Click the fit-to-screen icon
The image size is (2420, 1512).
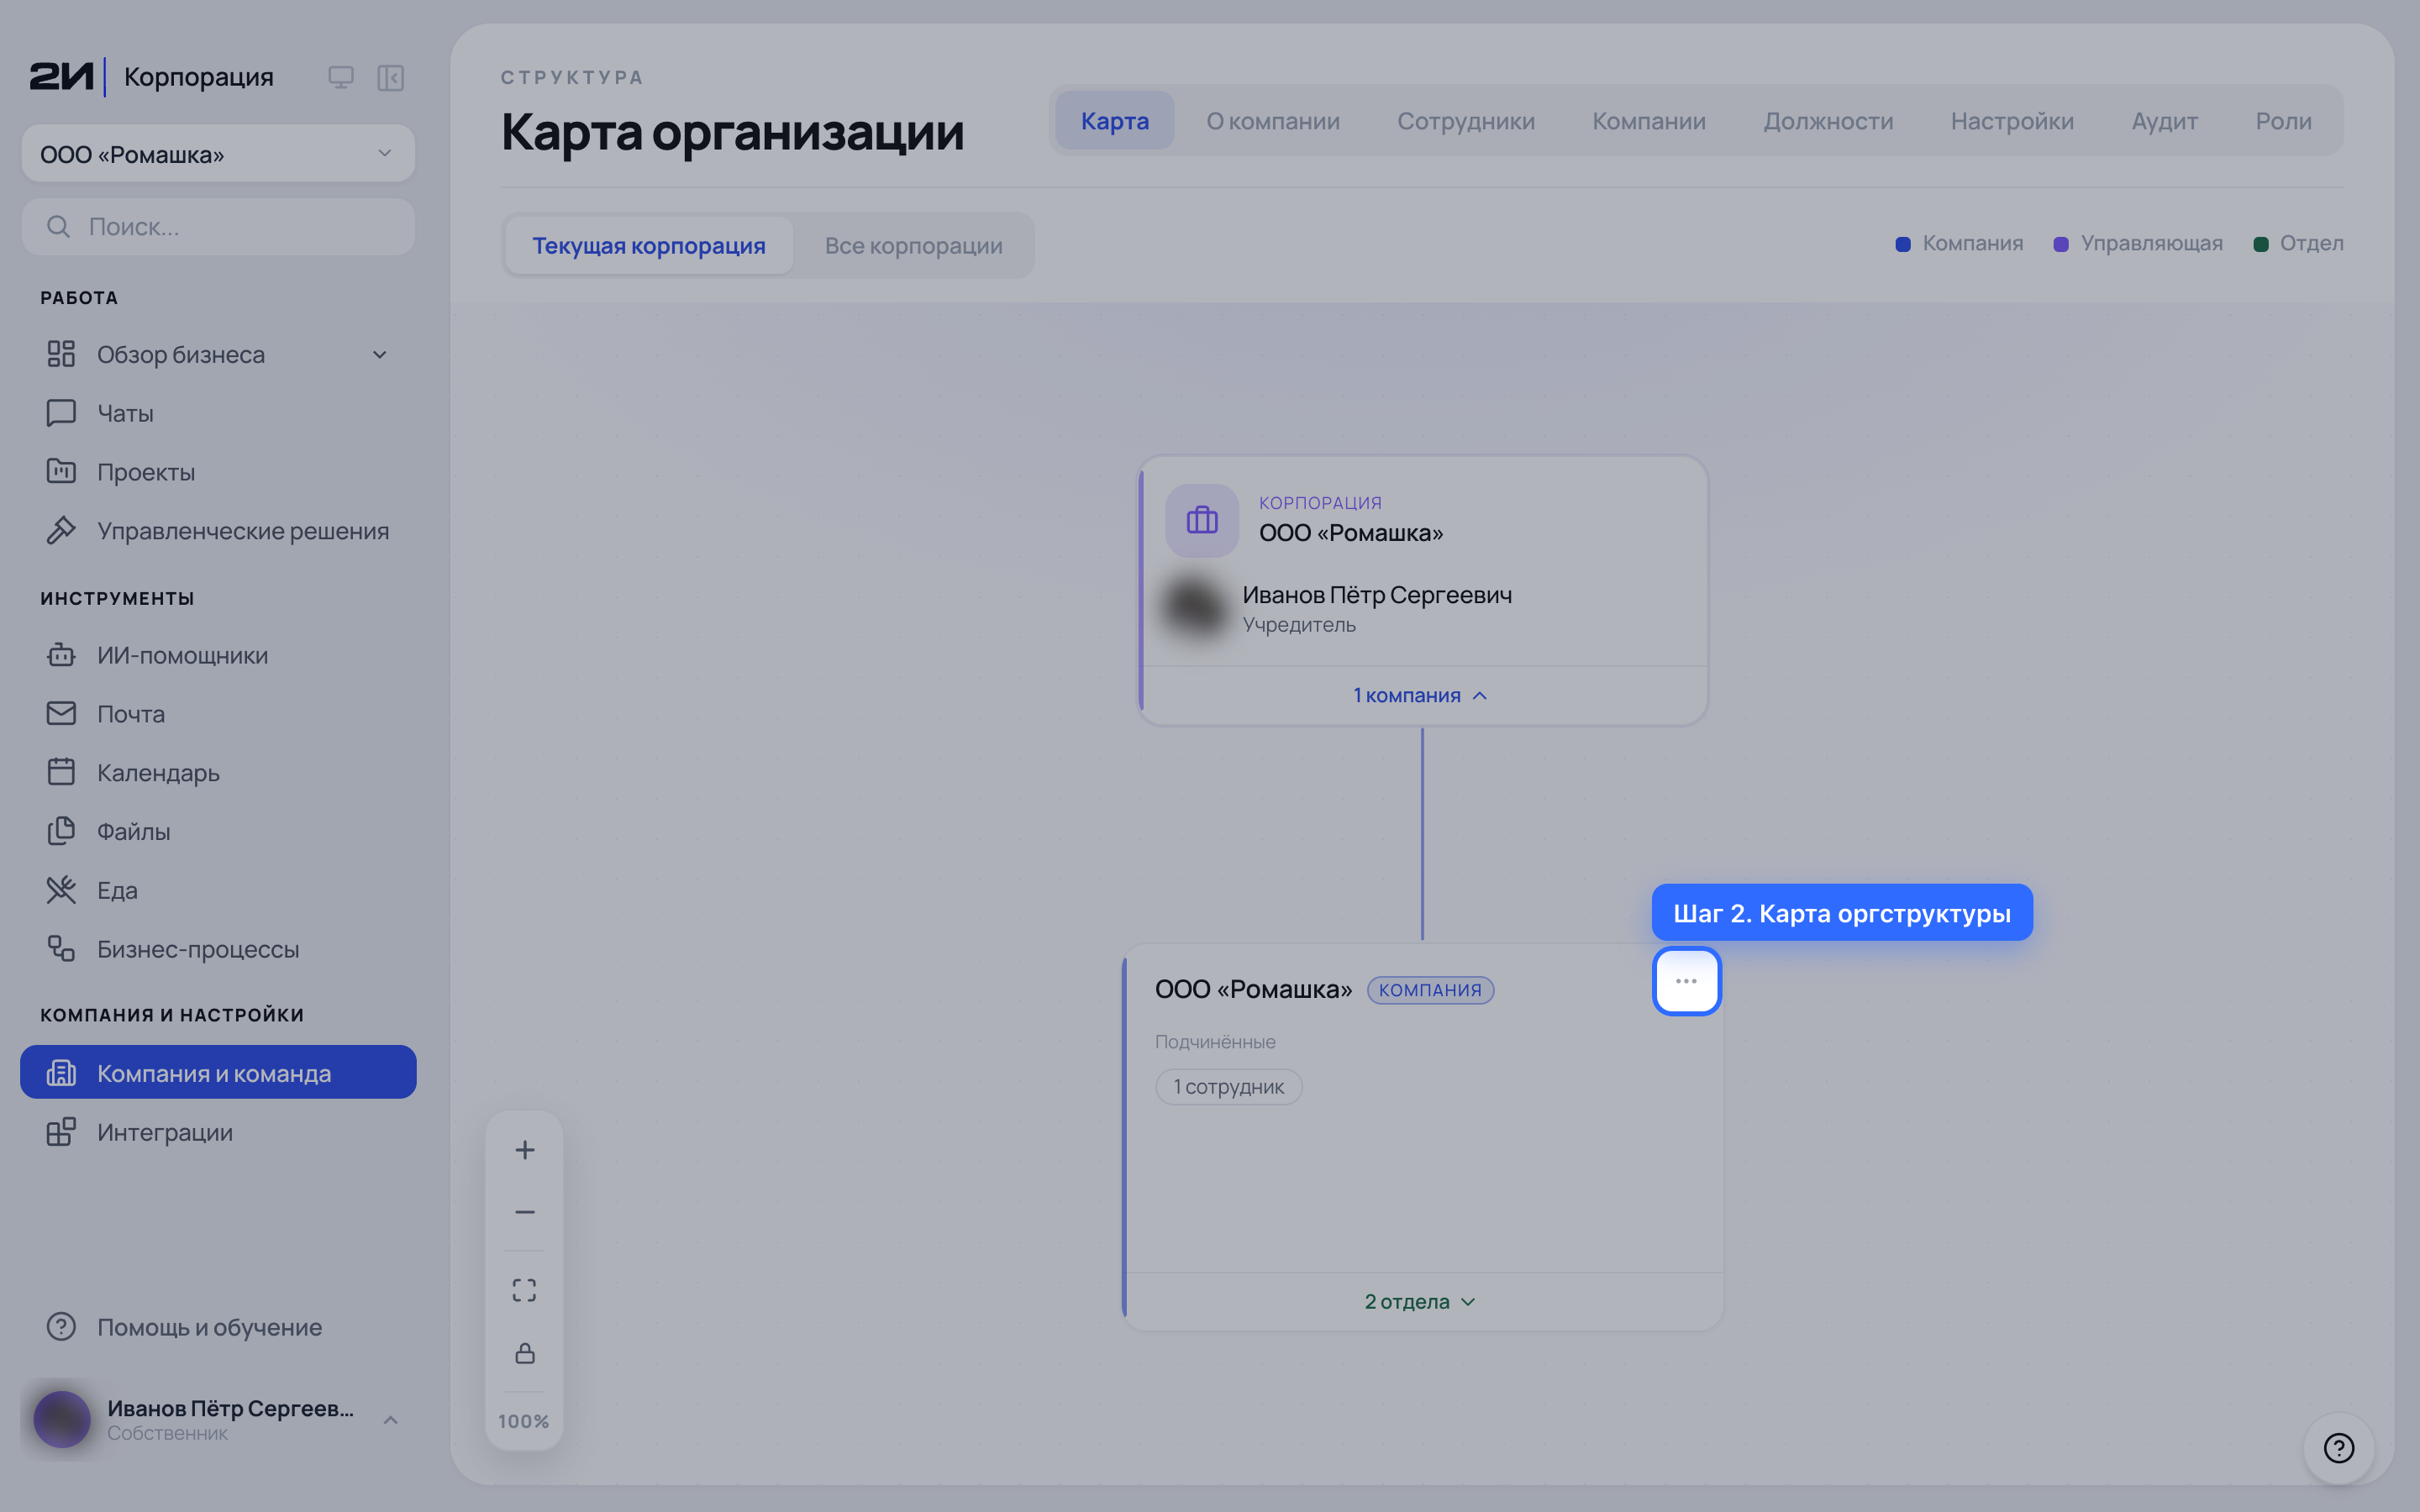click(524, 1290)
